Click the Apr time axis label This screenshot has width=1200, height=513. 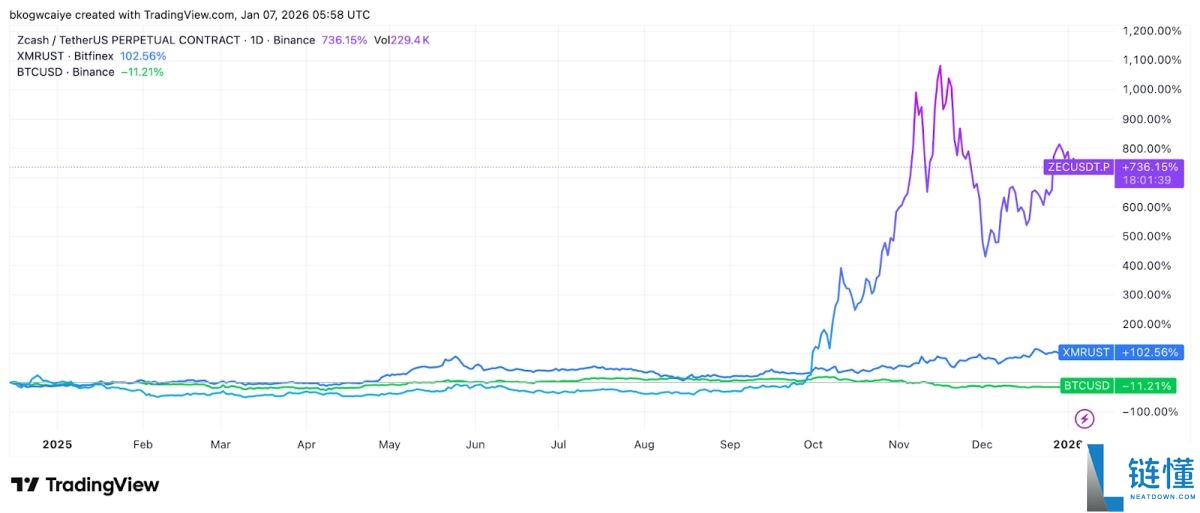tap(306, 444)
